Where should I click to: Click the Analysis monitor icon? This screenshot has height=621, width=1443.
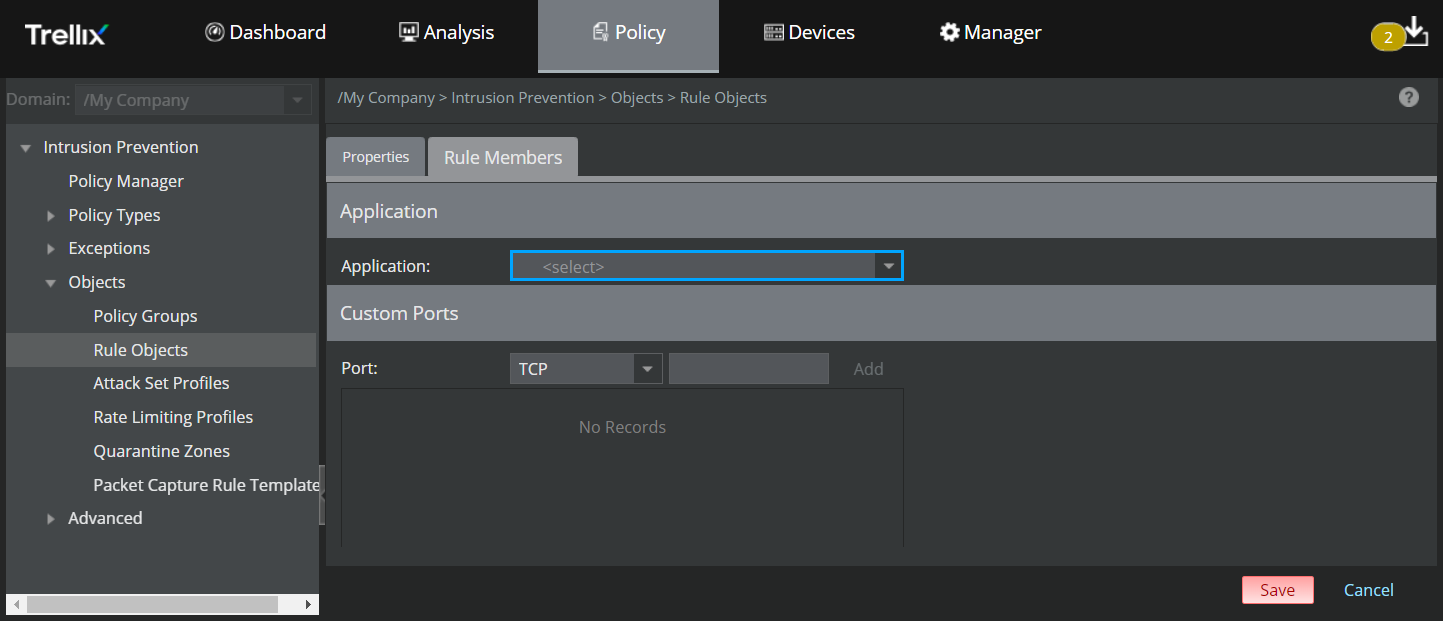click(409, 32)
